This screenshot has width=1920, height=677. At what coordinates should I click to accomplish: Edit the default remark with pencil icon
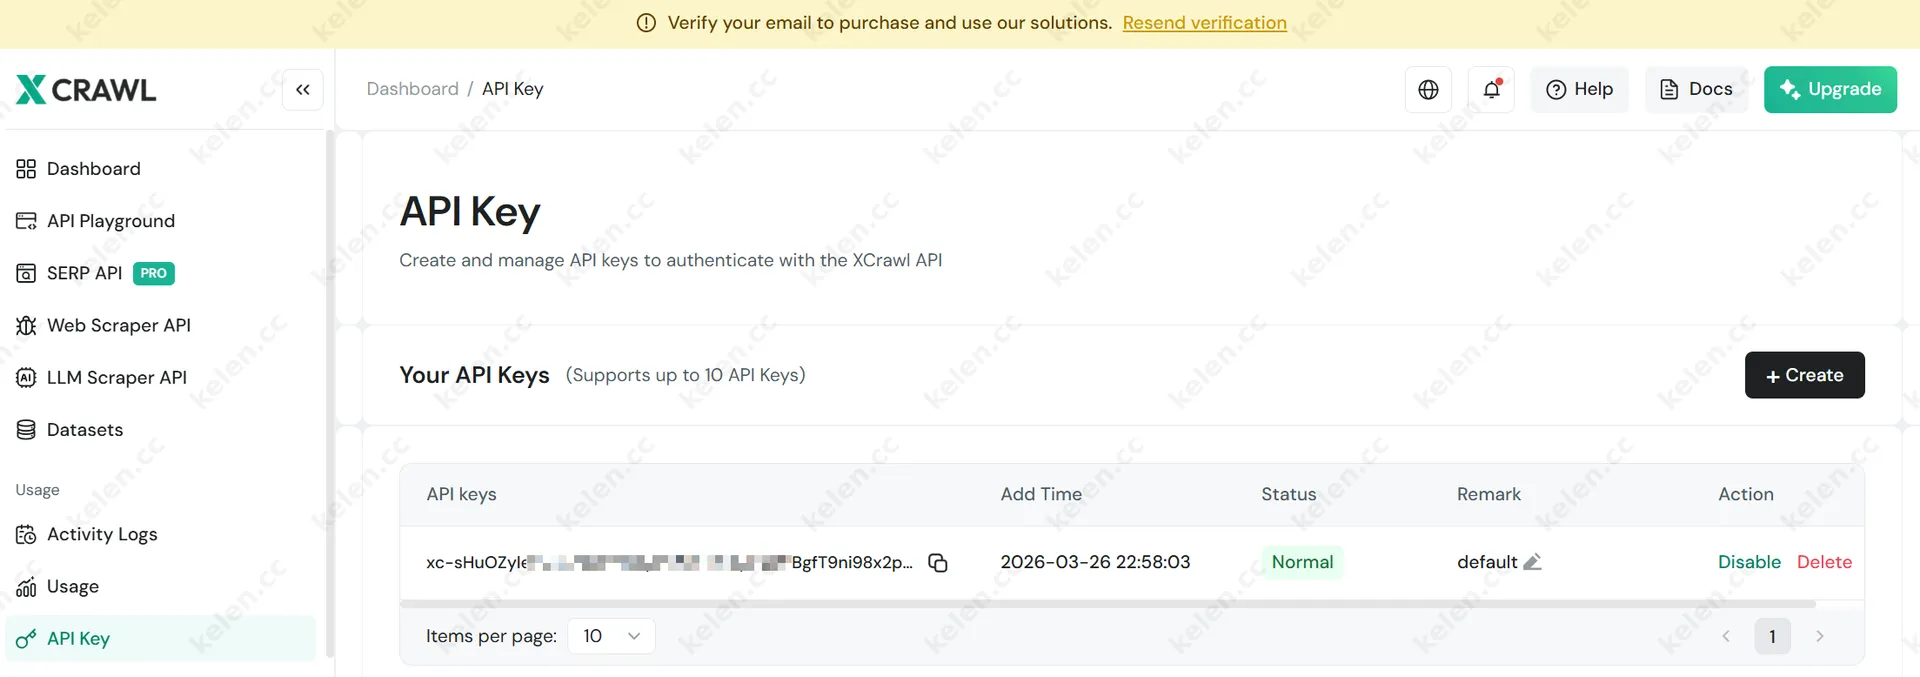(1534, 562)
